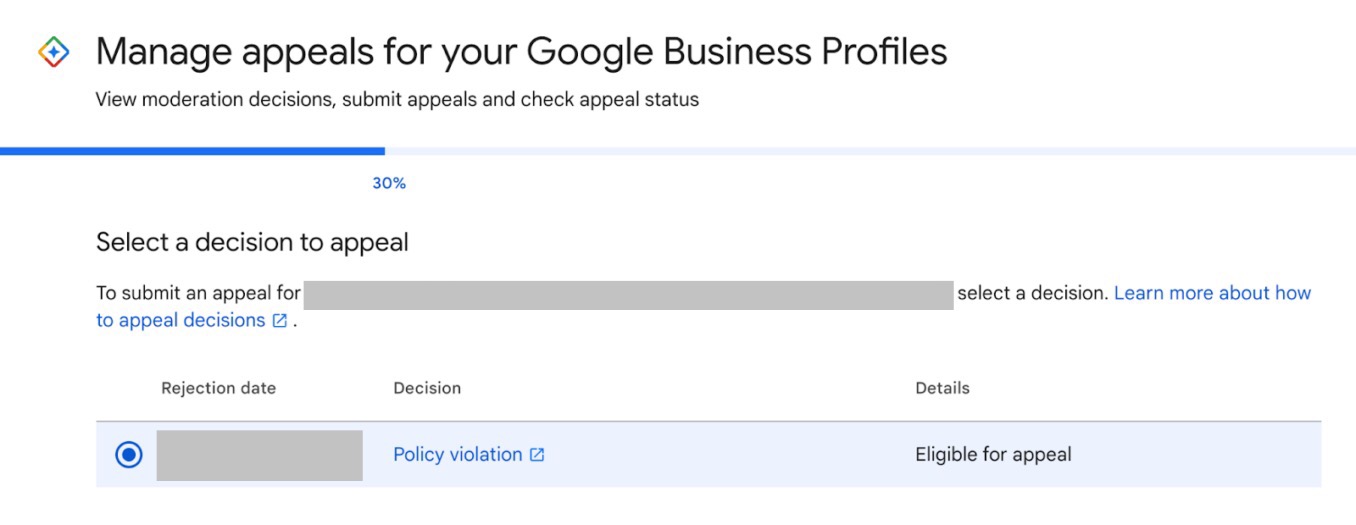Select the radio button for the rejected decision
Screen dimensions: 1356x525
(129, 455)
